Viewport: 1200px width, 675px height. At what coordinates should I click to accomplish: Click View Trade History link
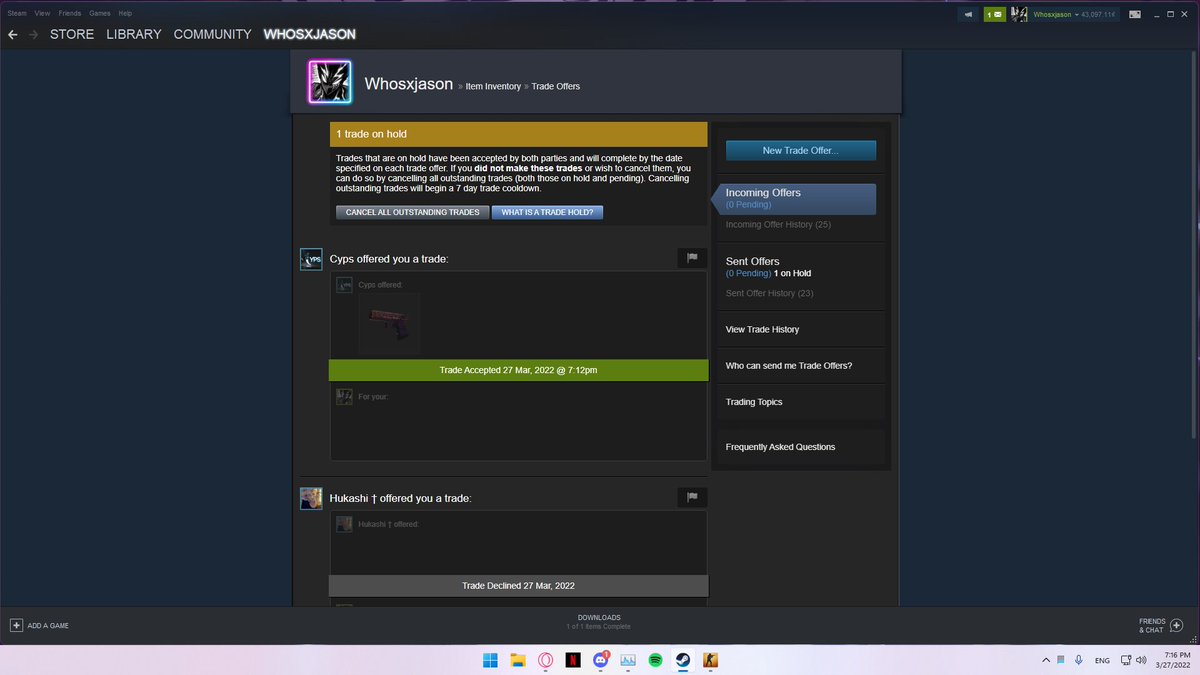point(762,329)
